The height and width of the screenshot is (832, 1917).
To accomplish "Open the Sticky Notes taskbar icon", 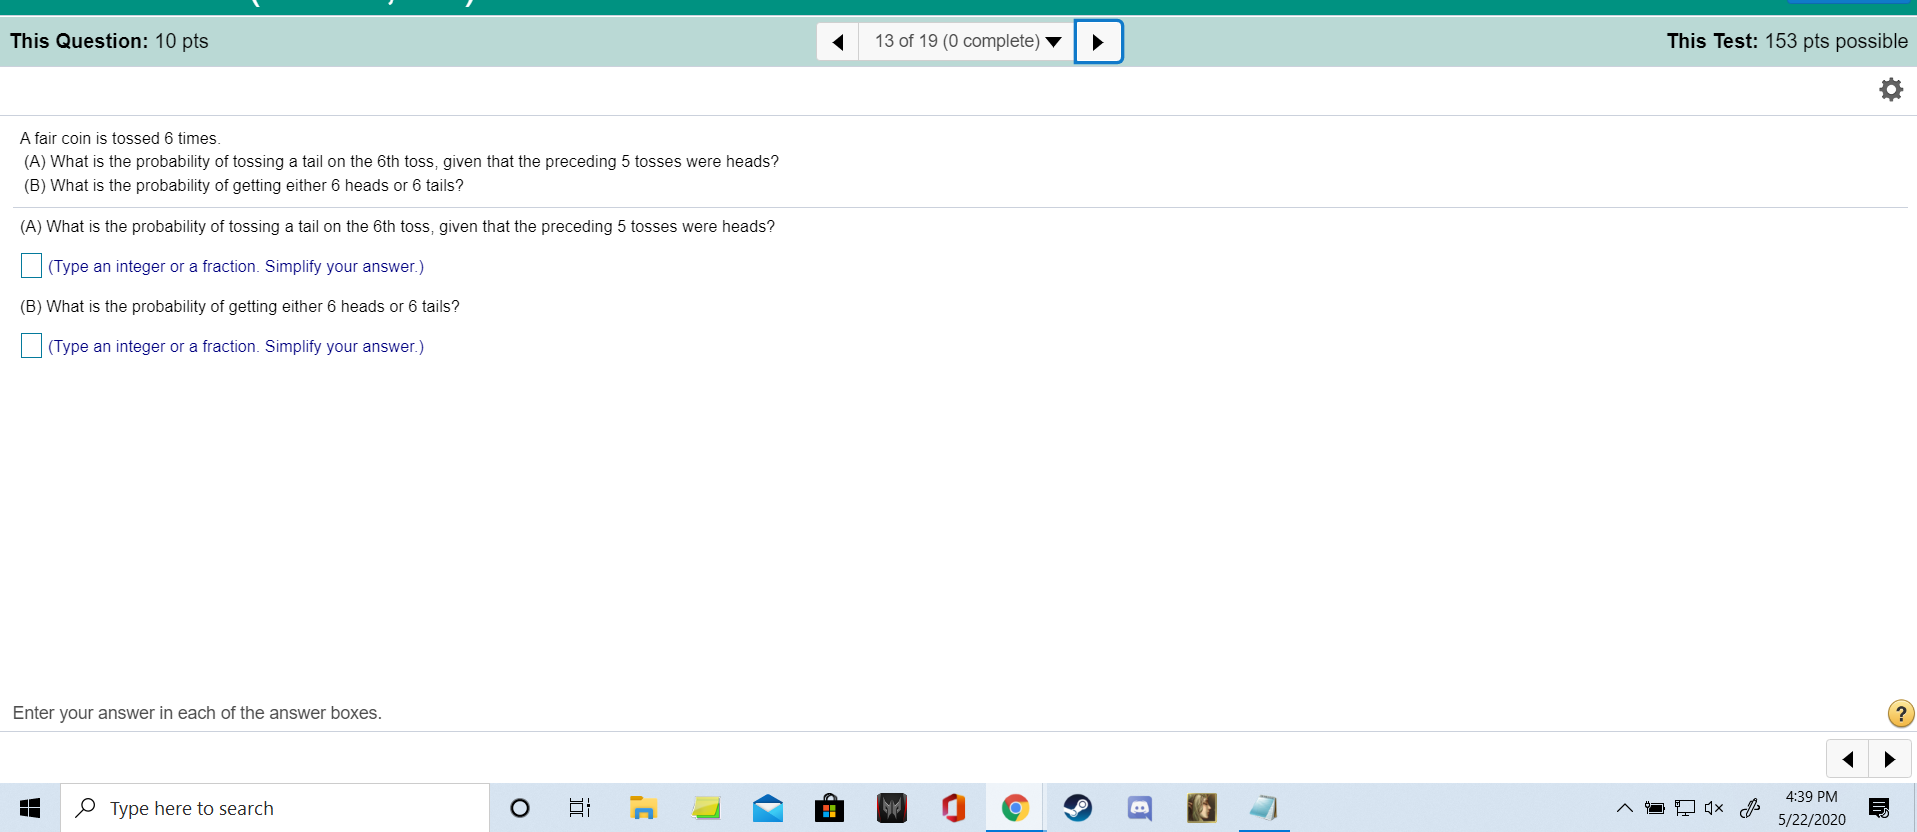I will click(706, 808).
